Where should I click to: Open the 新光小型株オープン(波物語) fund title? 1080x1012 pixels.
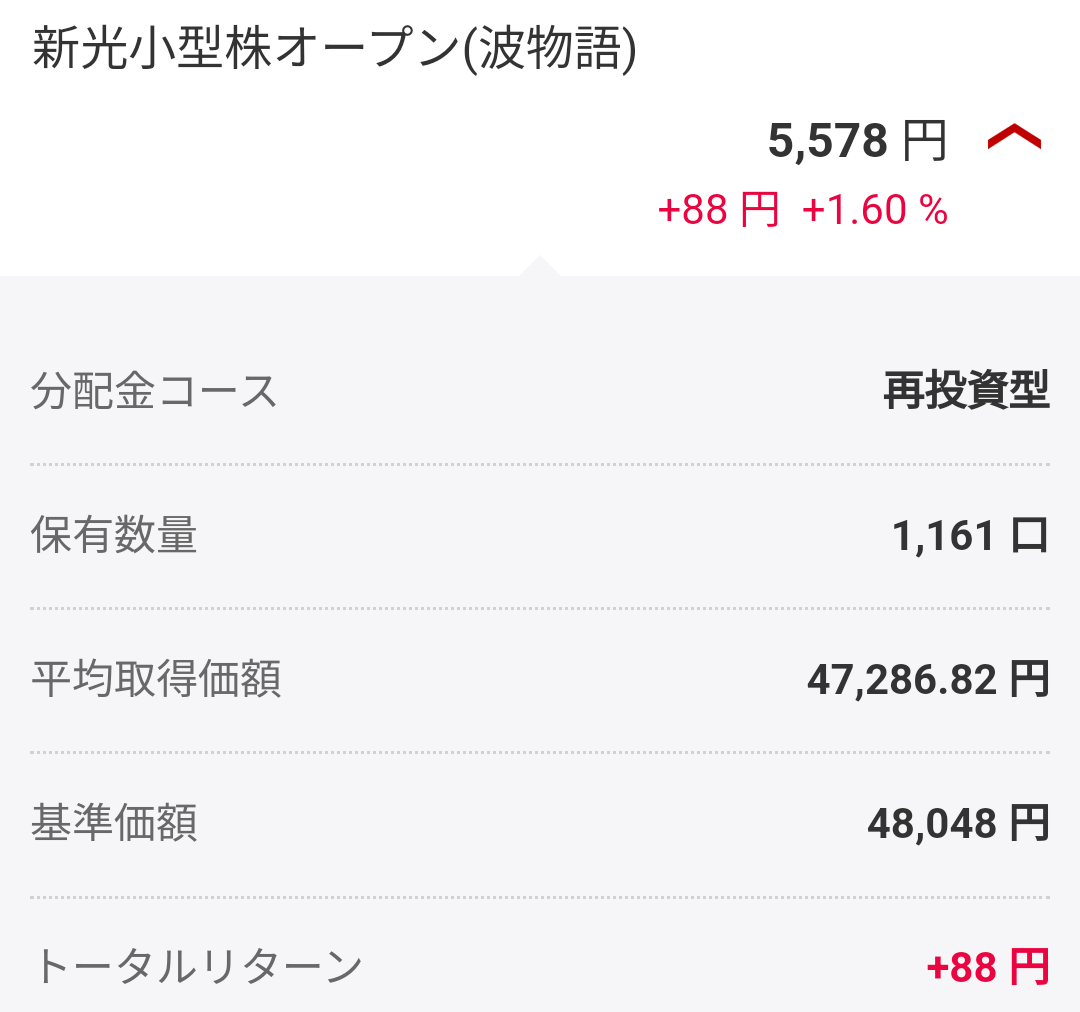pos(334,50)
